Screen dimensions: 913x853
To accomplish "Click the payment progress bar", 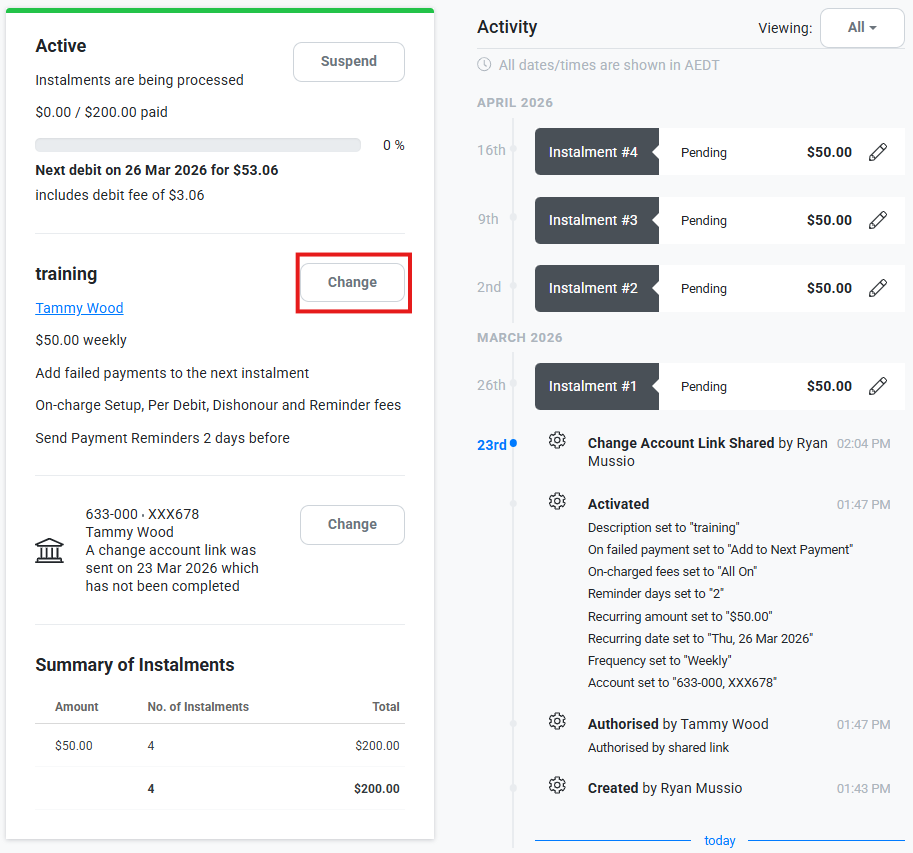I will (198, 145).
